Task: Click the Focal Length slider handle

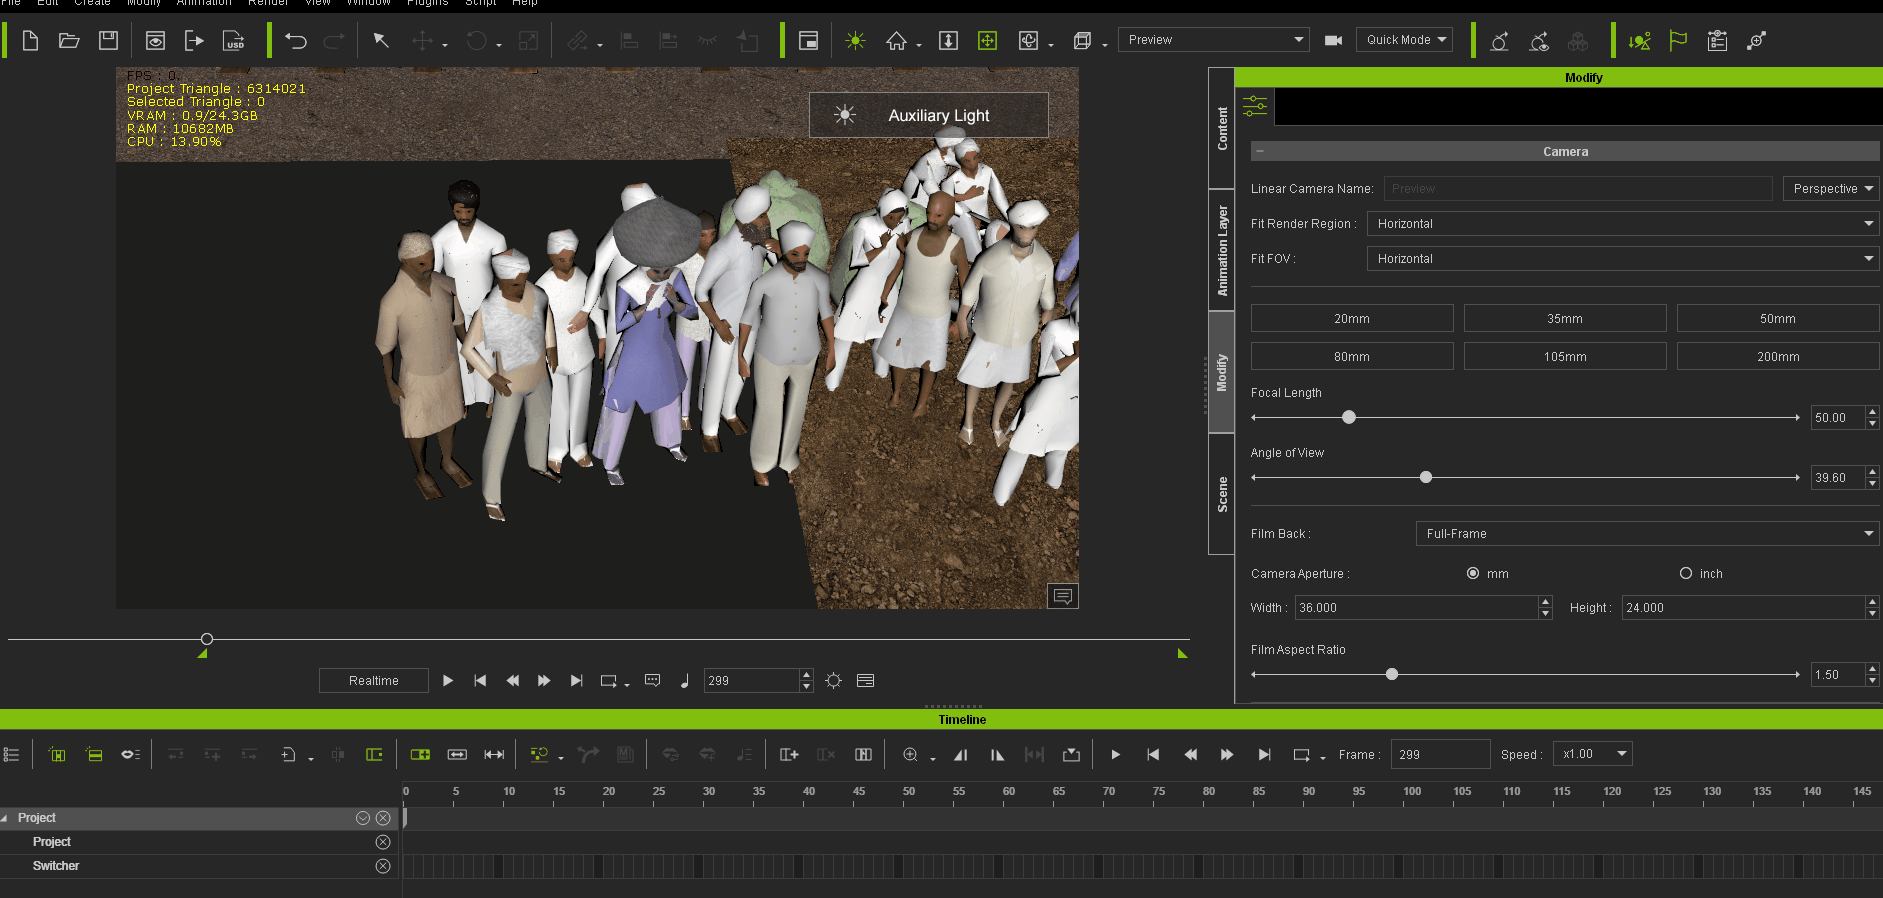Action: [1349, 417]
